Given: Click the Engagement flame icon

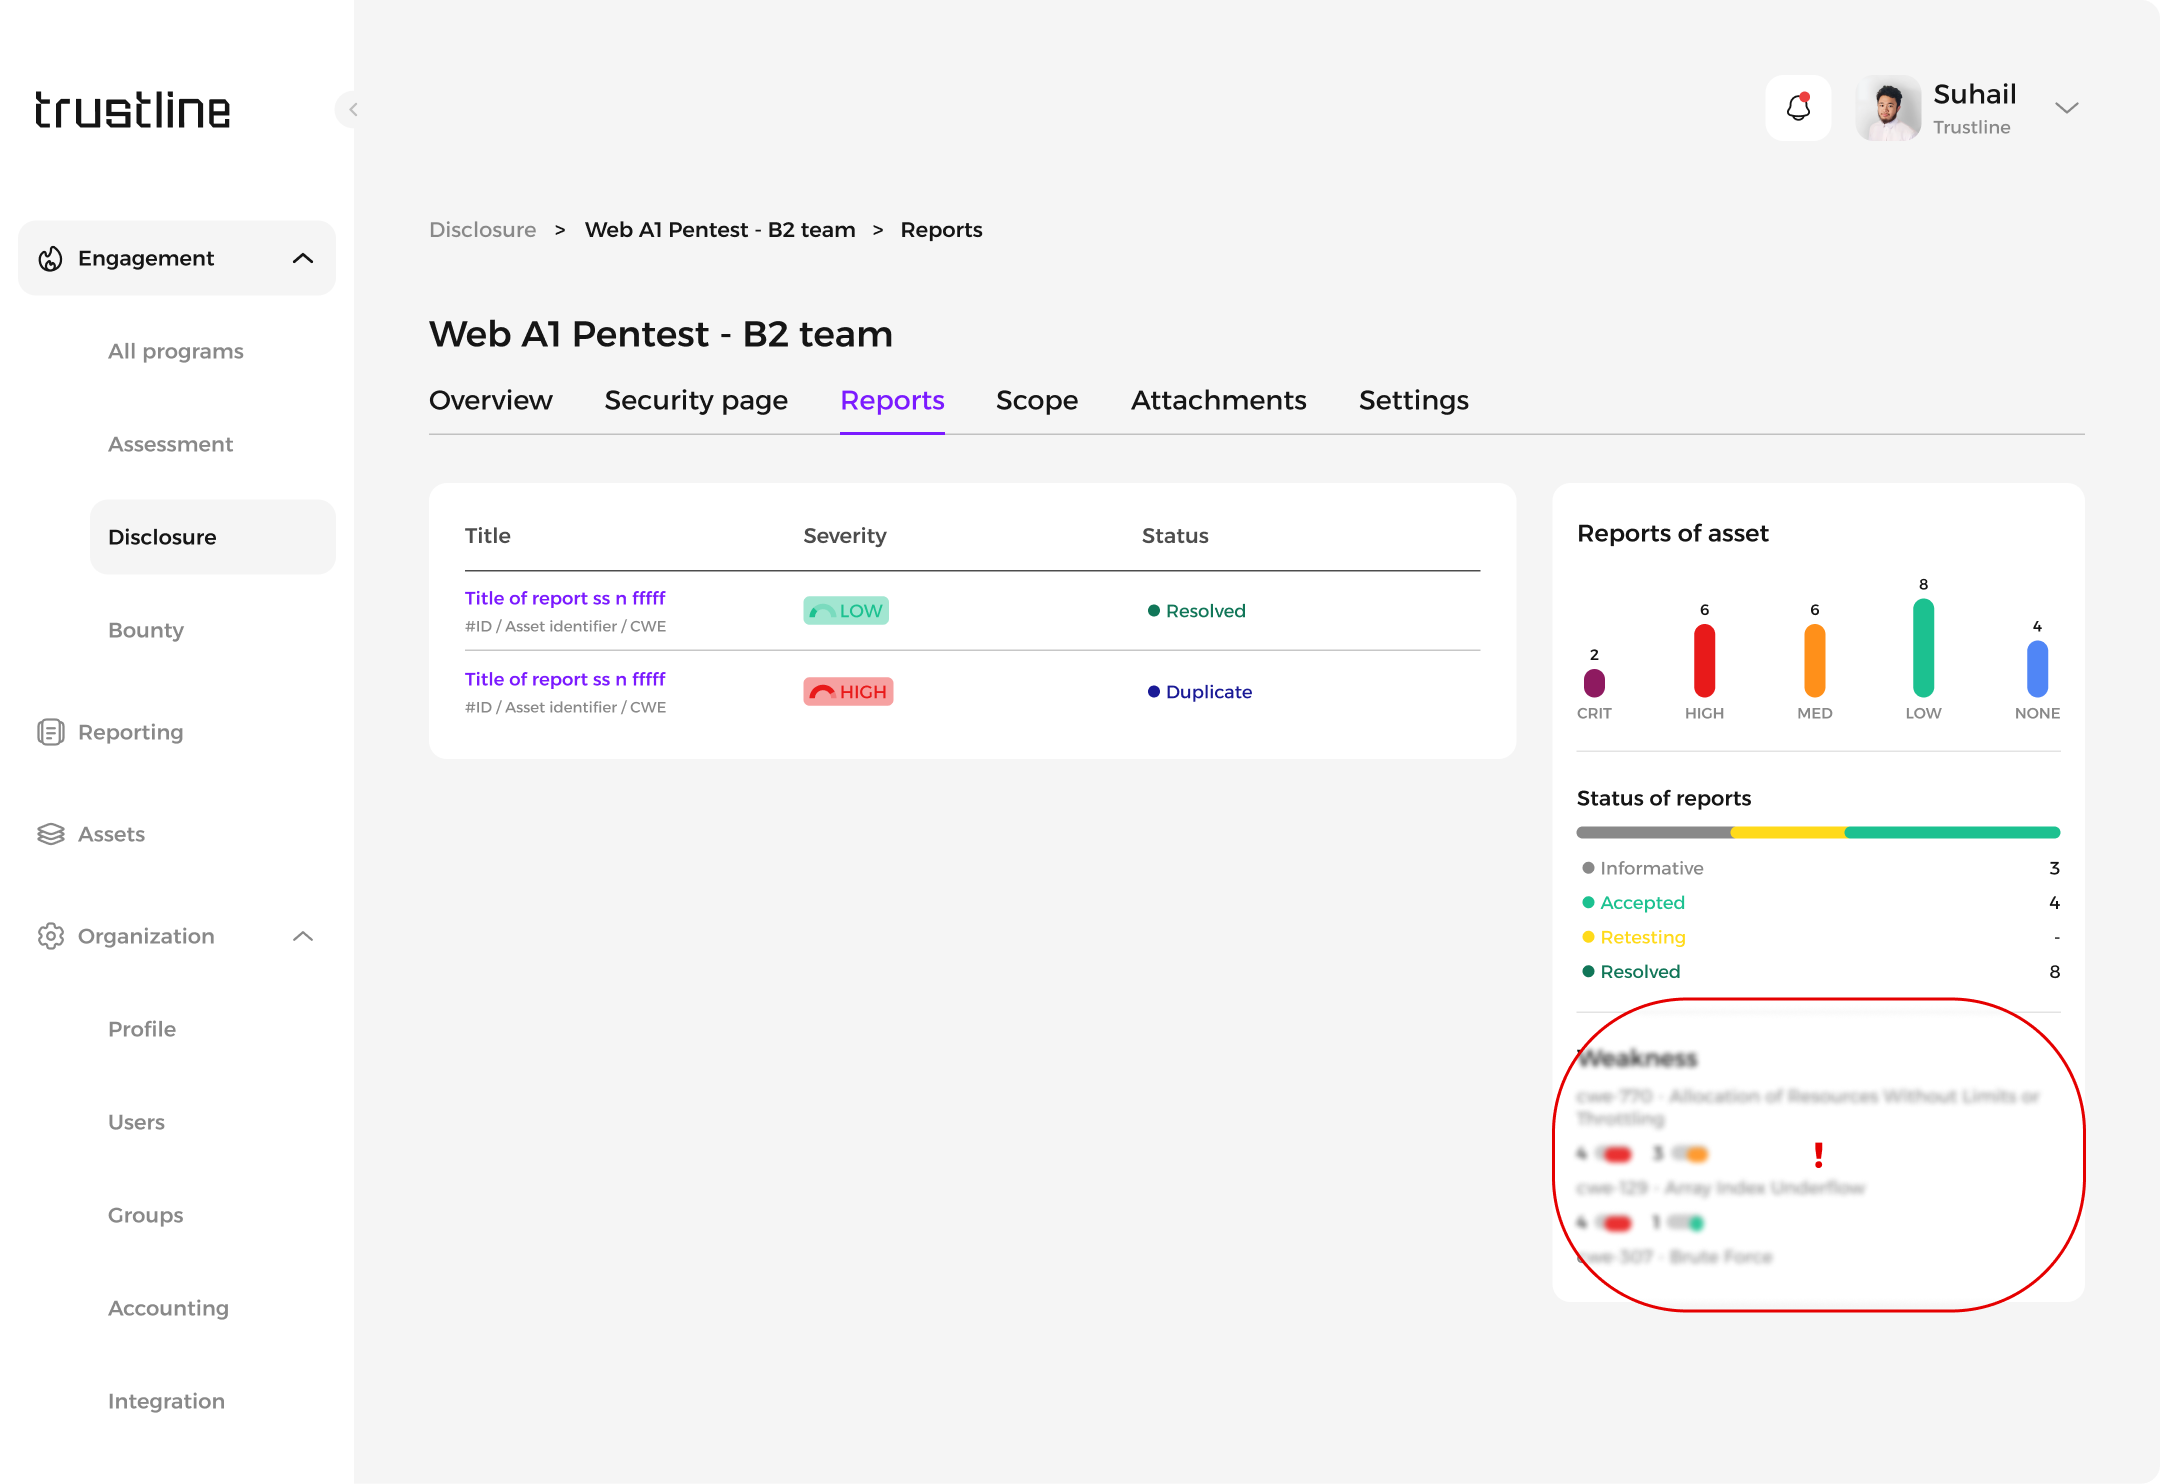Looking at the screenshot, I should [x=50, y=259].
